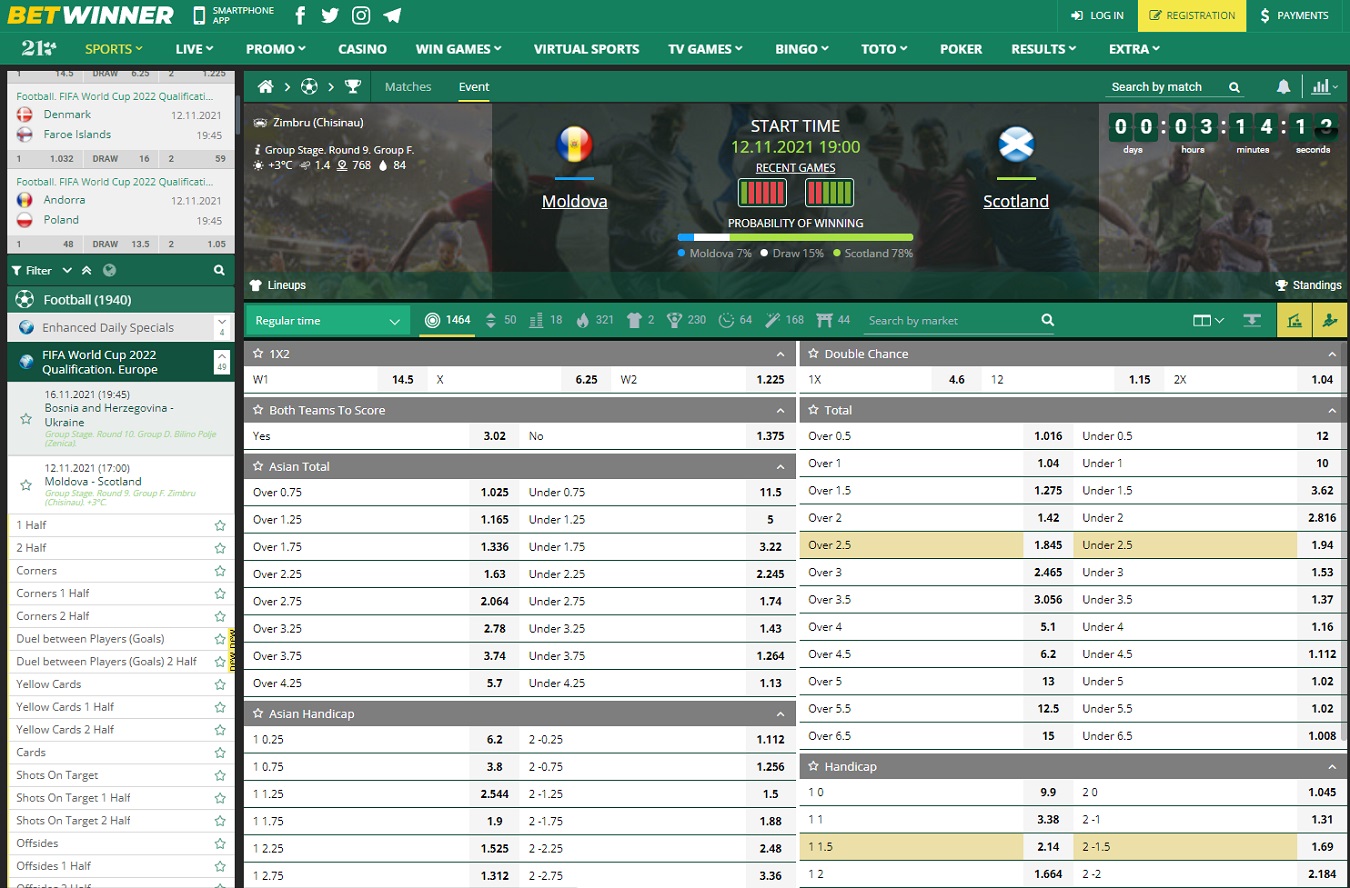Select W1 odds 14.5
Viewport: 1350px width, 888px height.
point(336,380)
